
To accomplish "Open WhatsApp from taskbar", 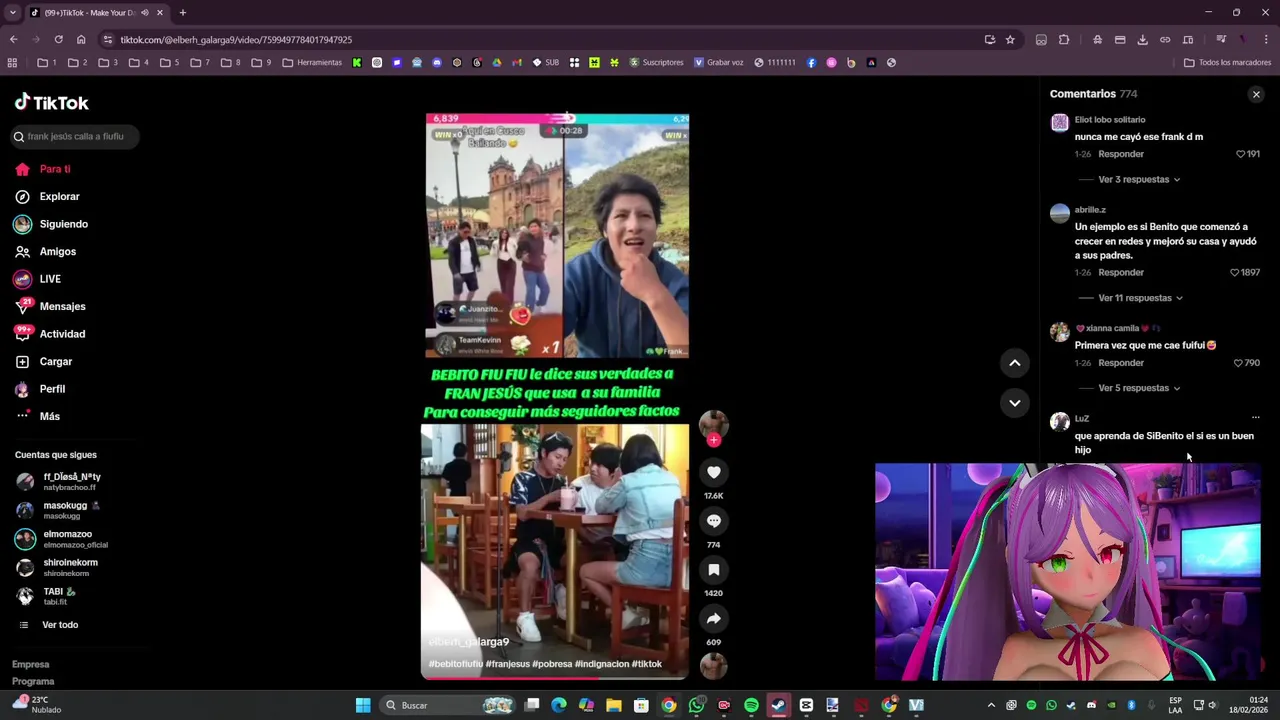I will 696,705.
